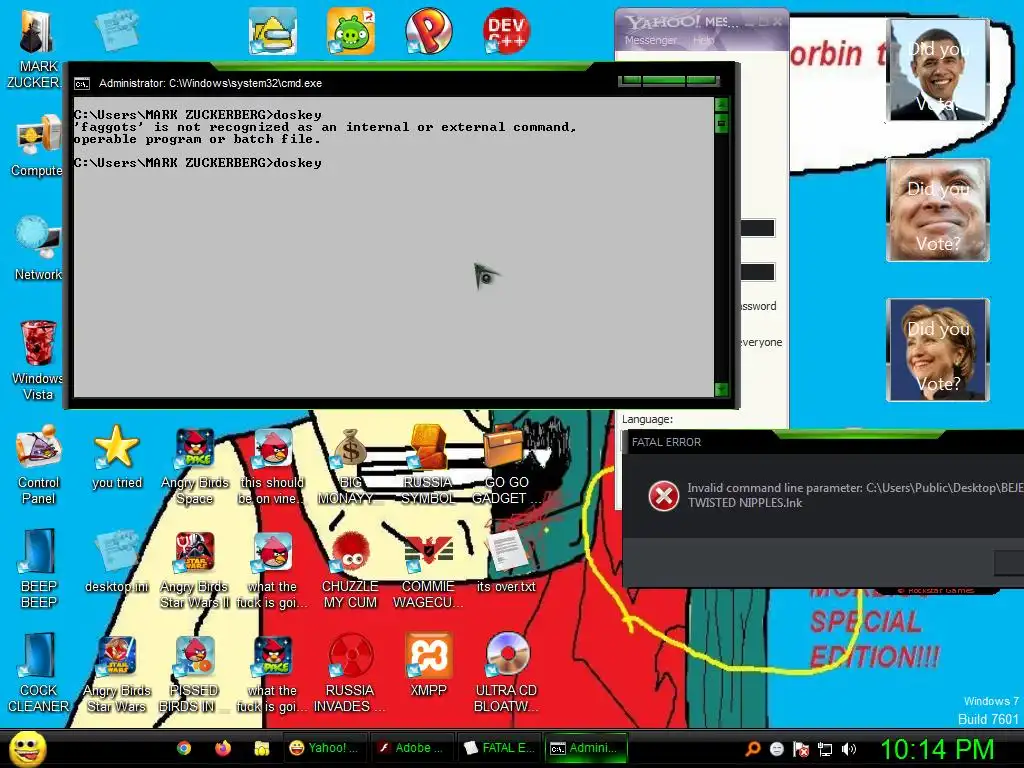
Task: Open the red recycle bin labeled Windows Vista
Action: coord(38,360)
